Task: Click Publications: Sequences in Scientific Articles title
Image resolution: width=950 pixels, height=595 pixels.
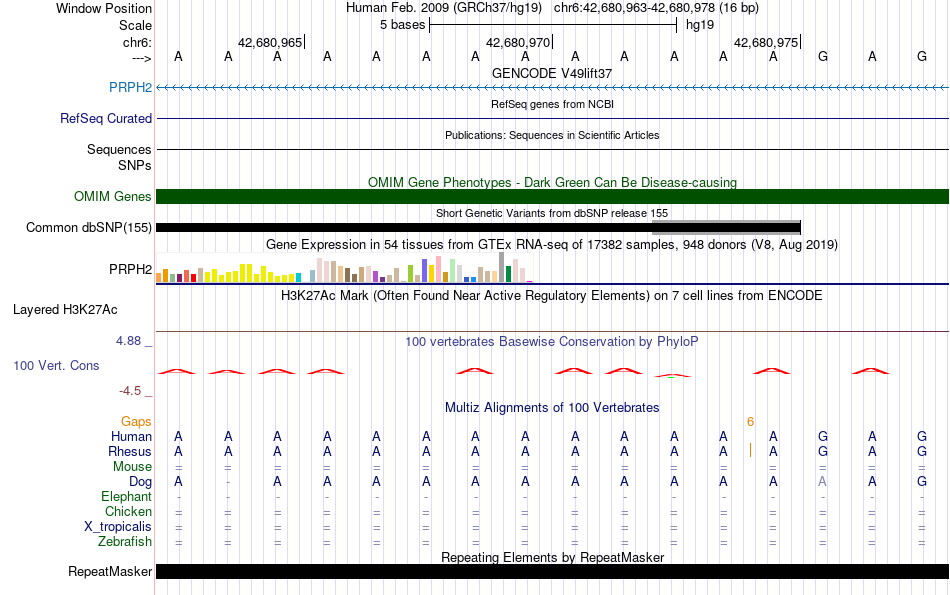Action: pyautogui.click(x=552, y=135)
